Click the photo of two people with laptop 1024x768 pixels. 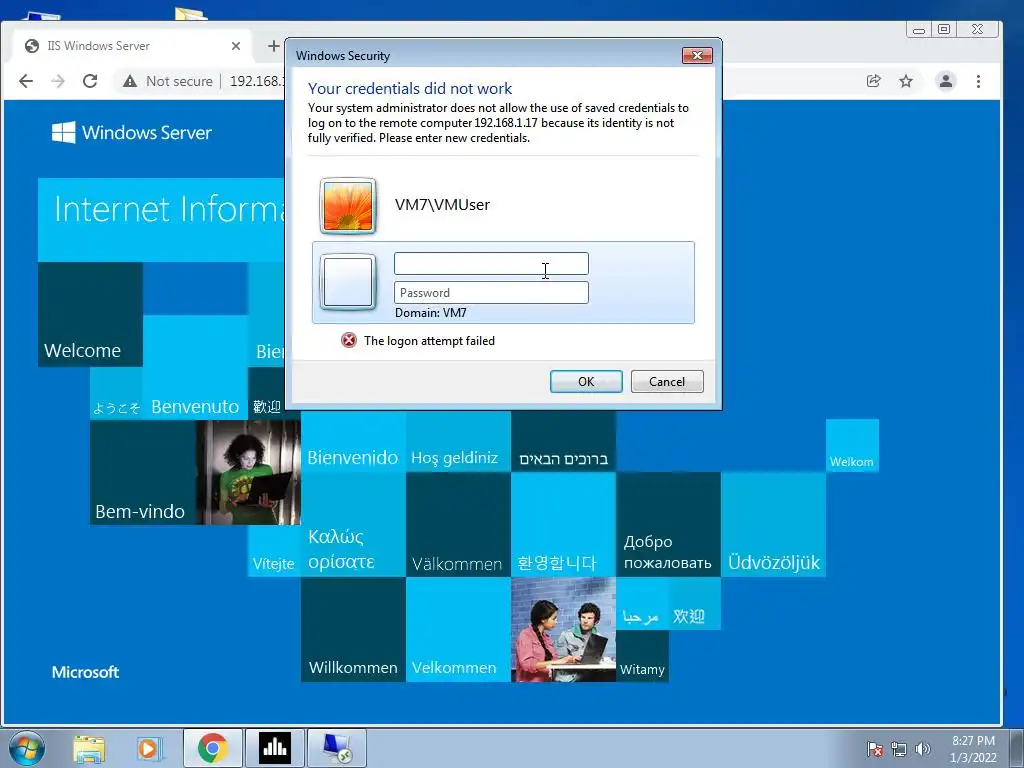[564, 630]
